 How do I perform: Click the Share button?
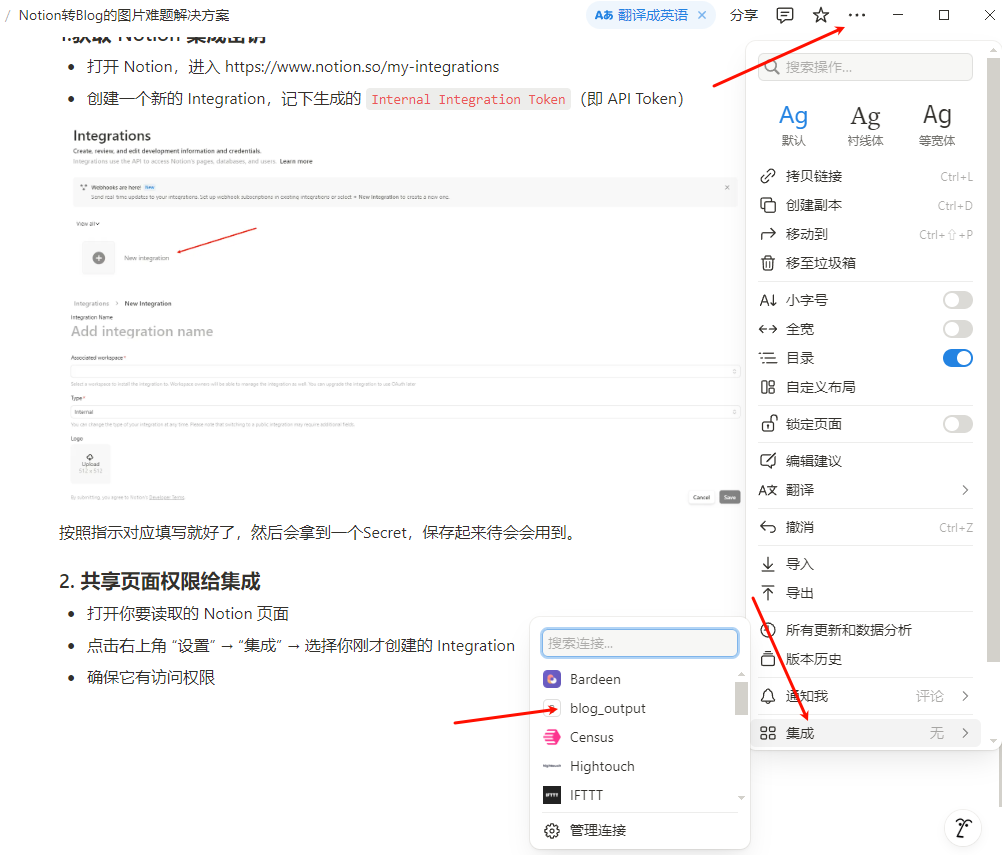(744, 15)
